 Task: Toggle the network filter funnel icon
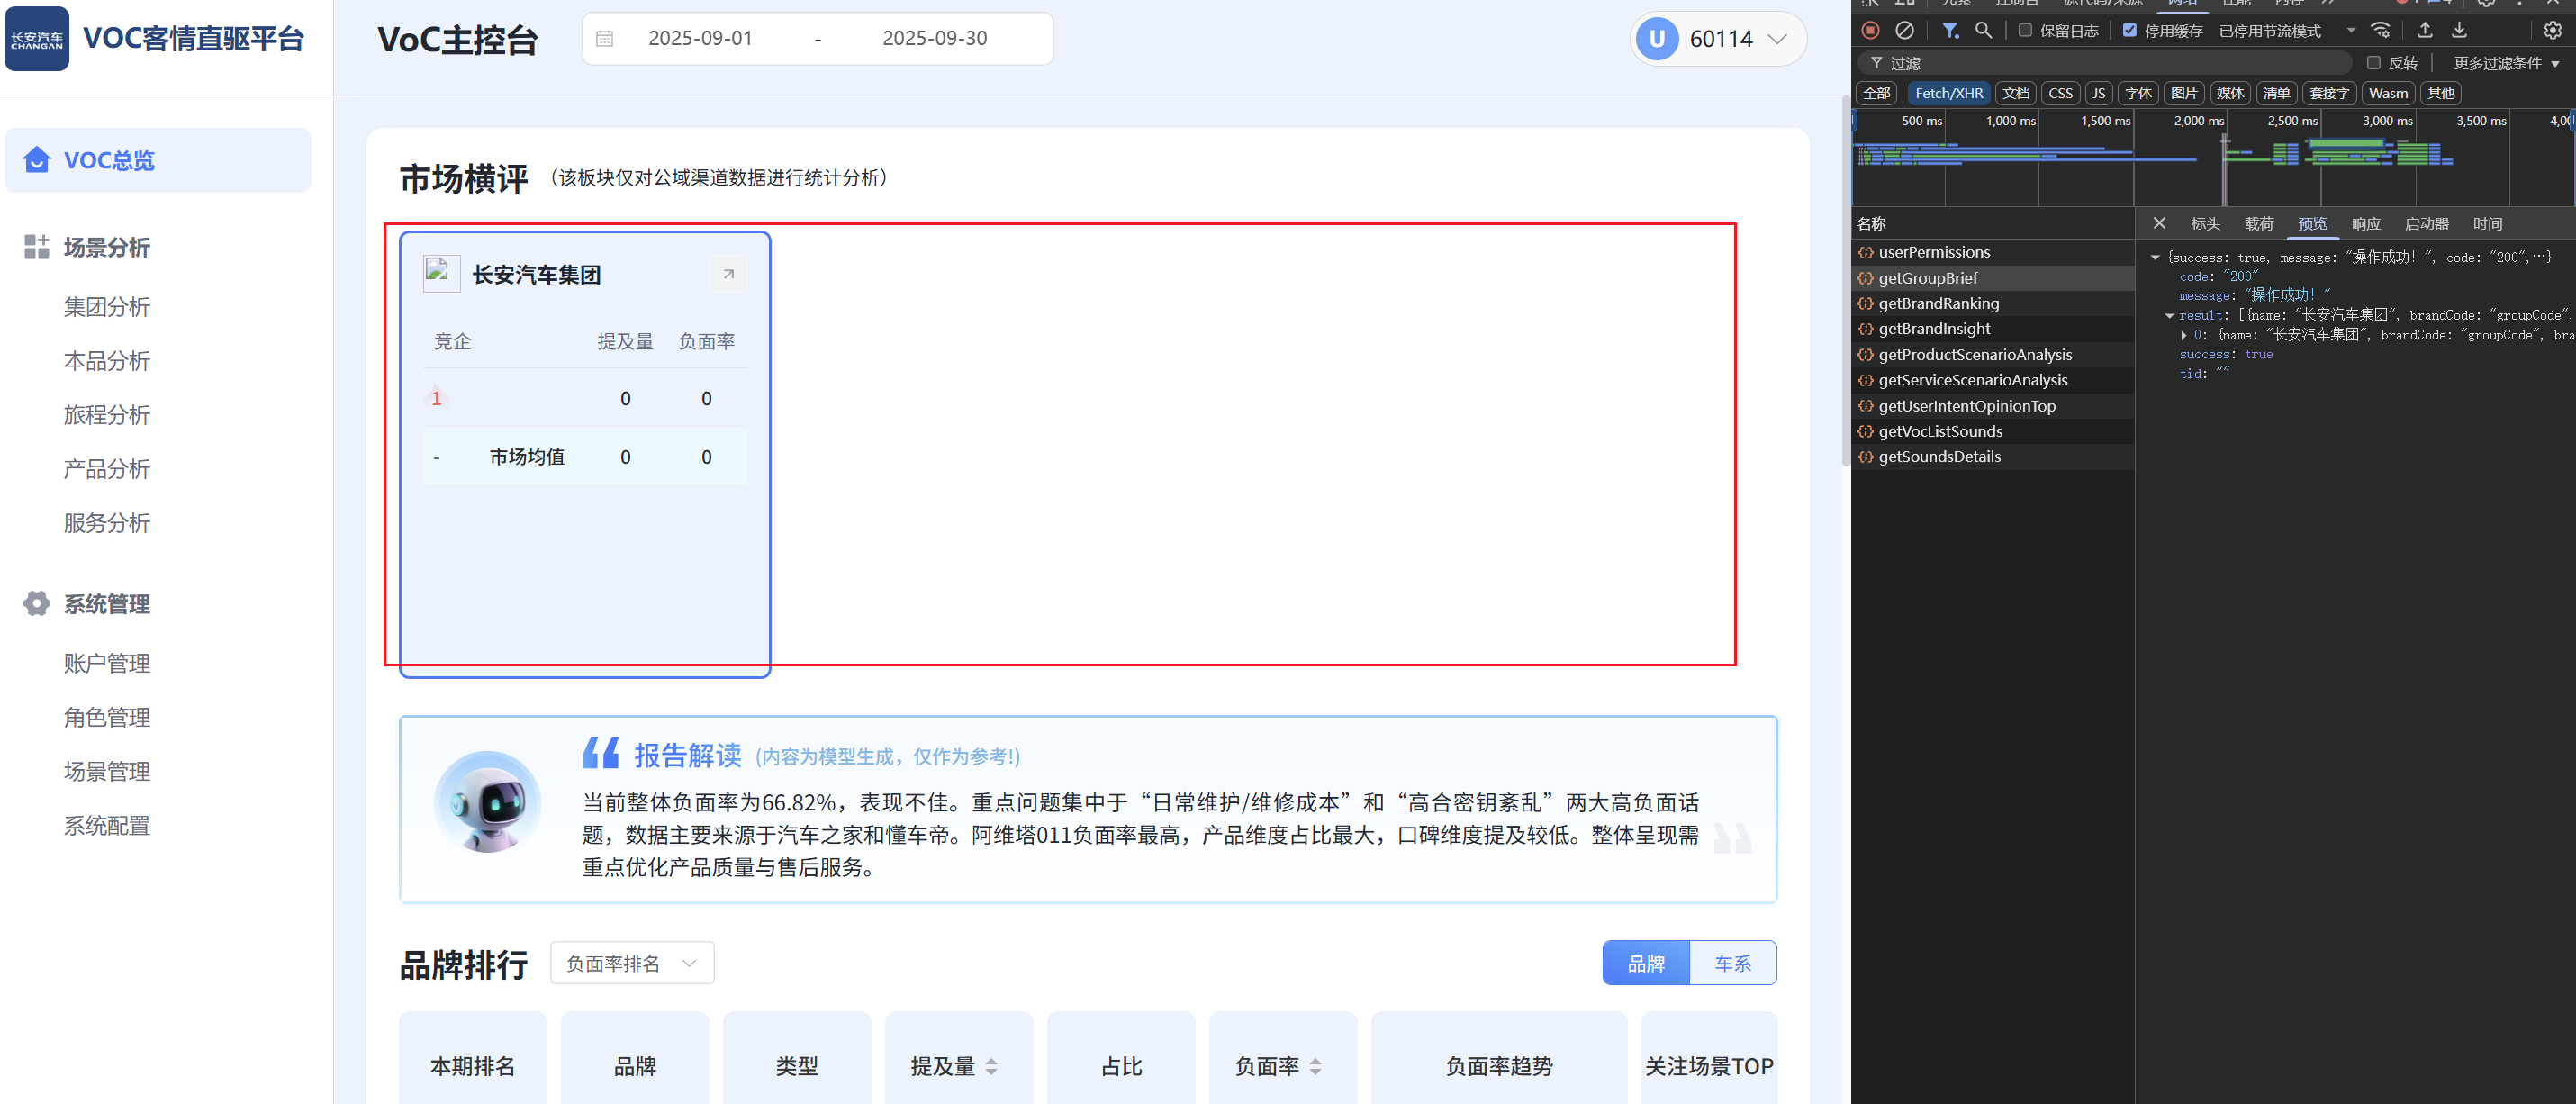point(1950,30)
